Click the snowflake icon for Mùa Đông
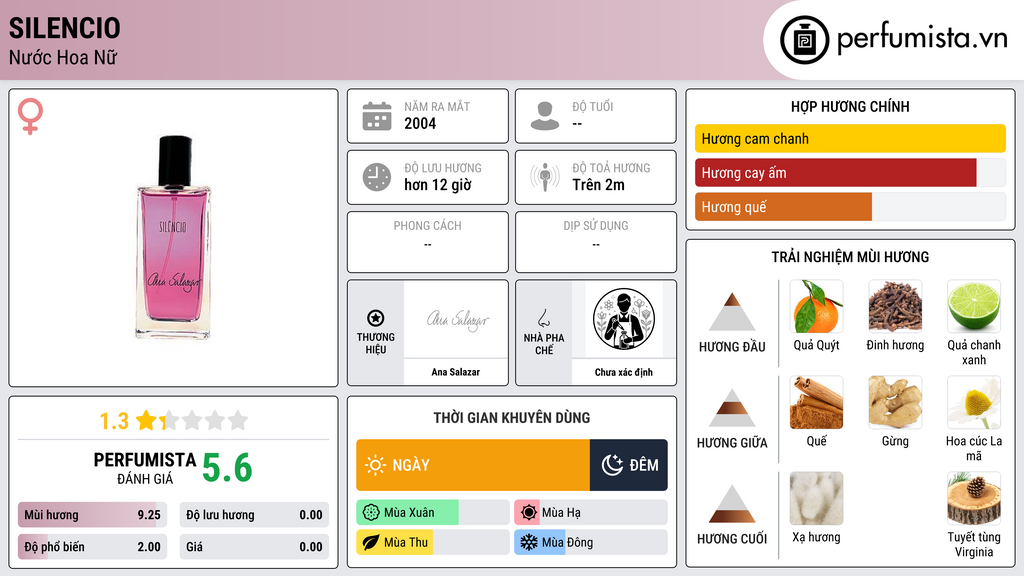 click(529, 543)
